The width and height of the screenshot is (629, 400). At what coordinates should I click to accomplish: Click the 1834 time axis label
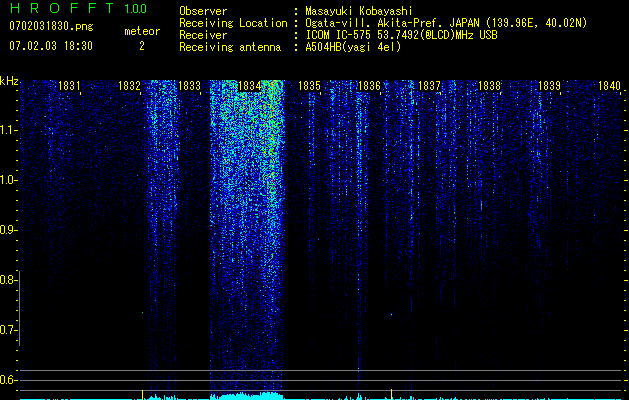(x=250, y=86)
